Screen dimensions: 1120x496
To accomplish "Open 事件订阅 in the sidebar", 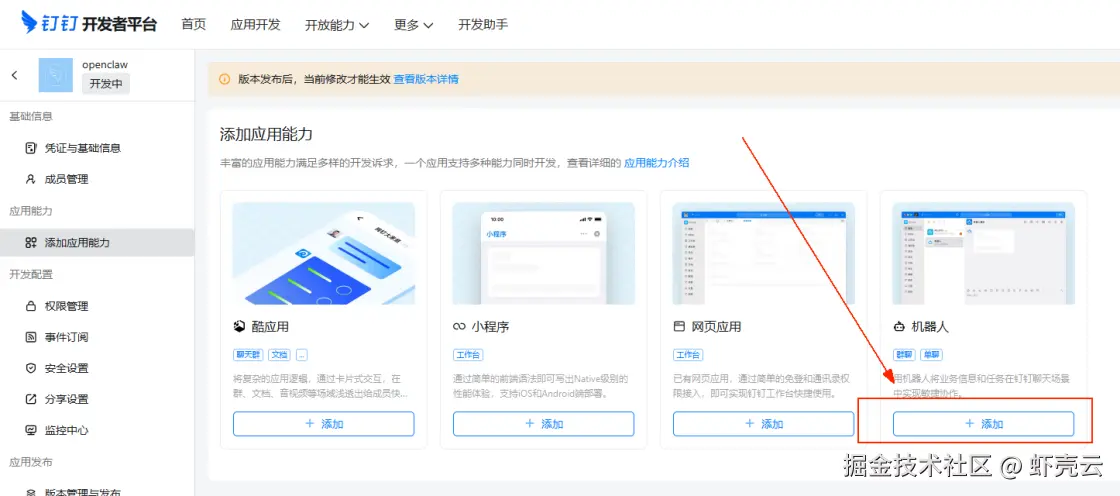I will (x=97, y=337).
